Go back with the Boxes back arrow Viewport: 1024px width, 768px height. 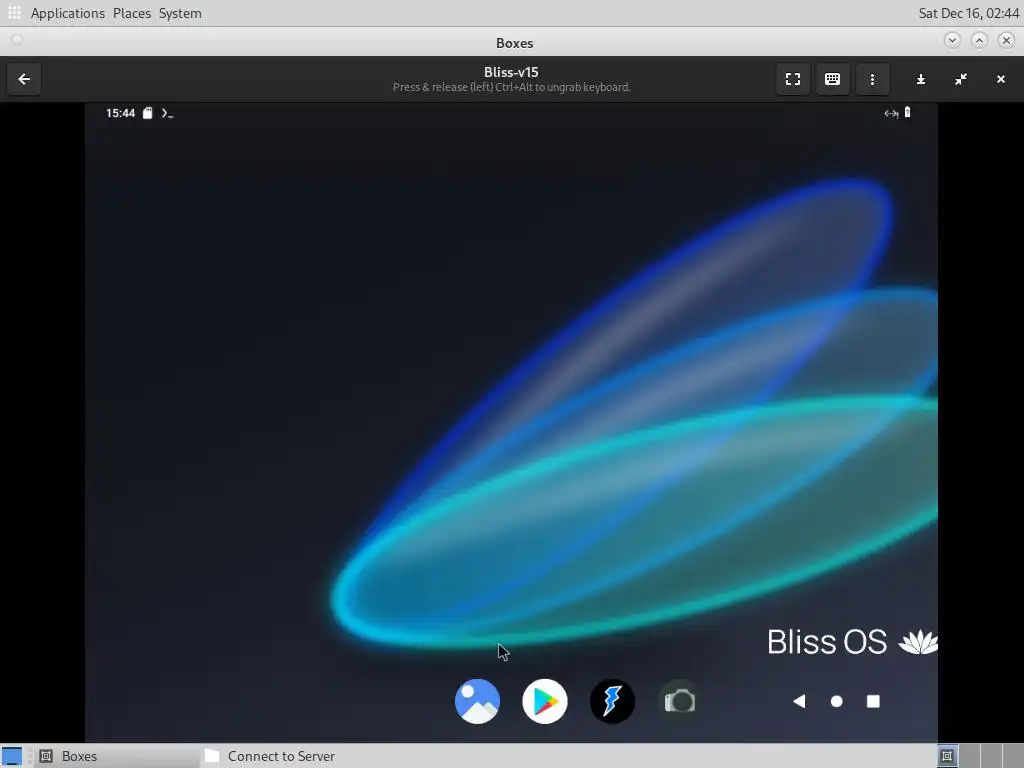click(24, 79)
